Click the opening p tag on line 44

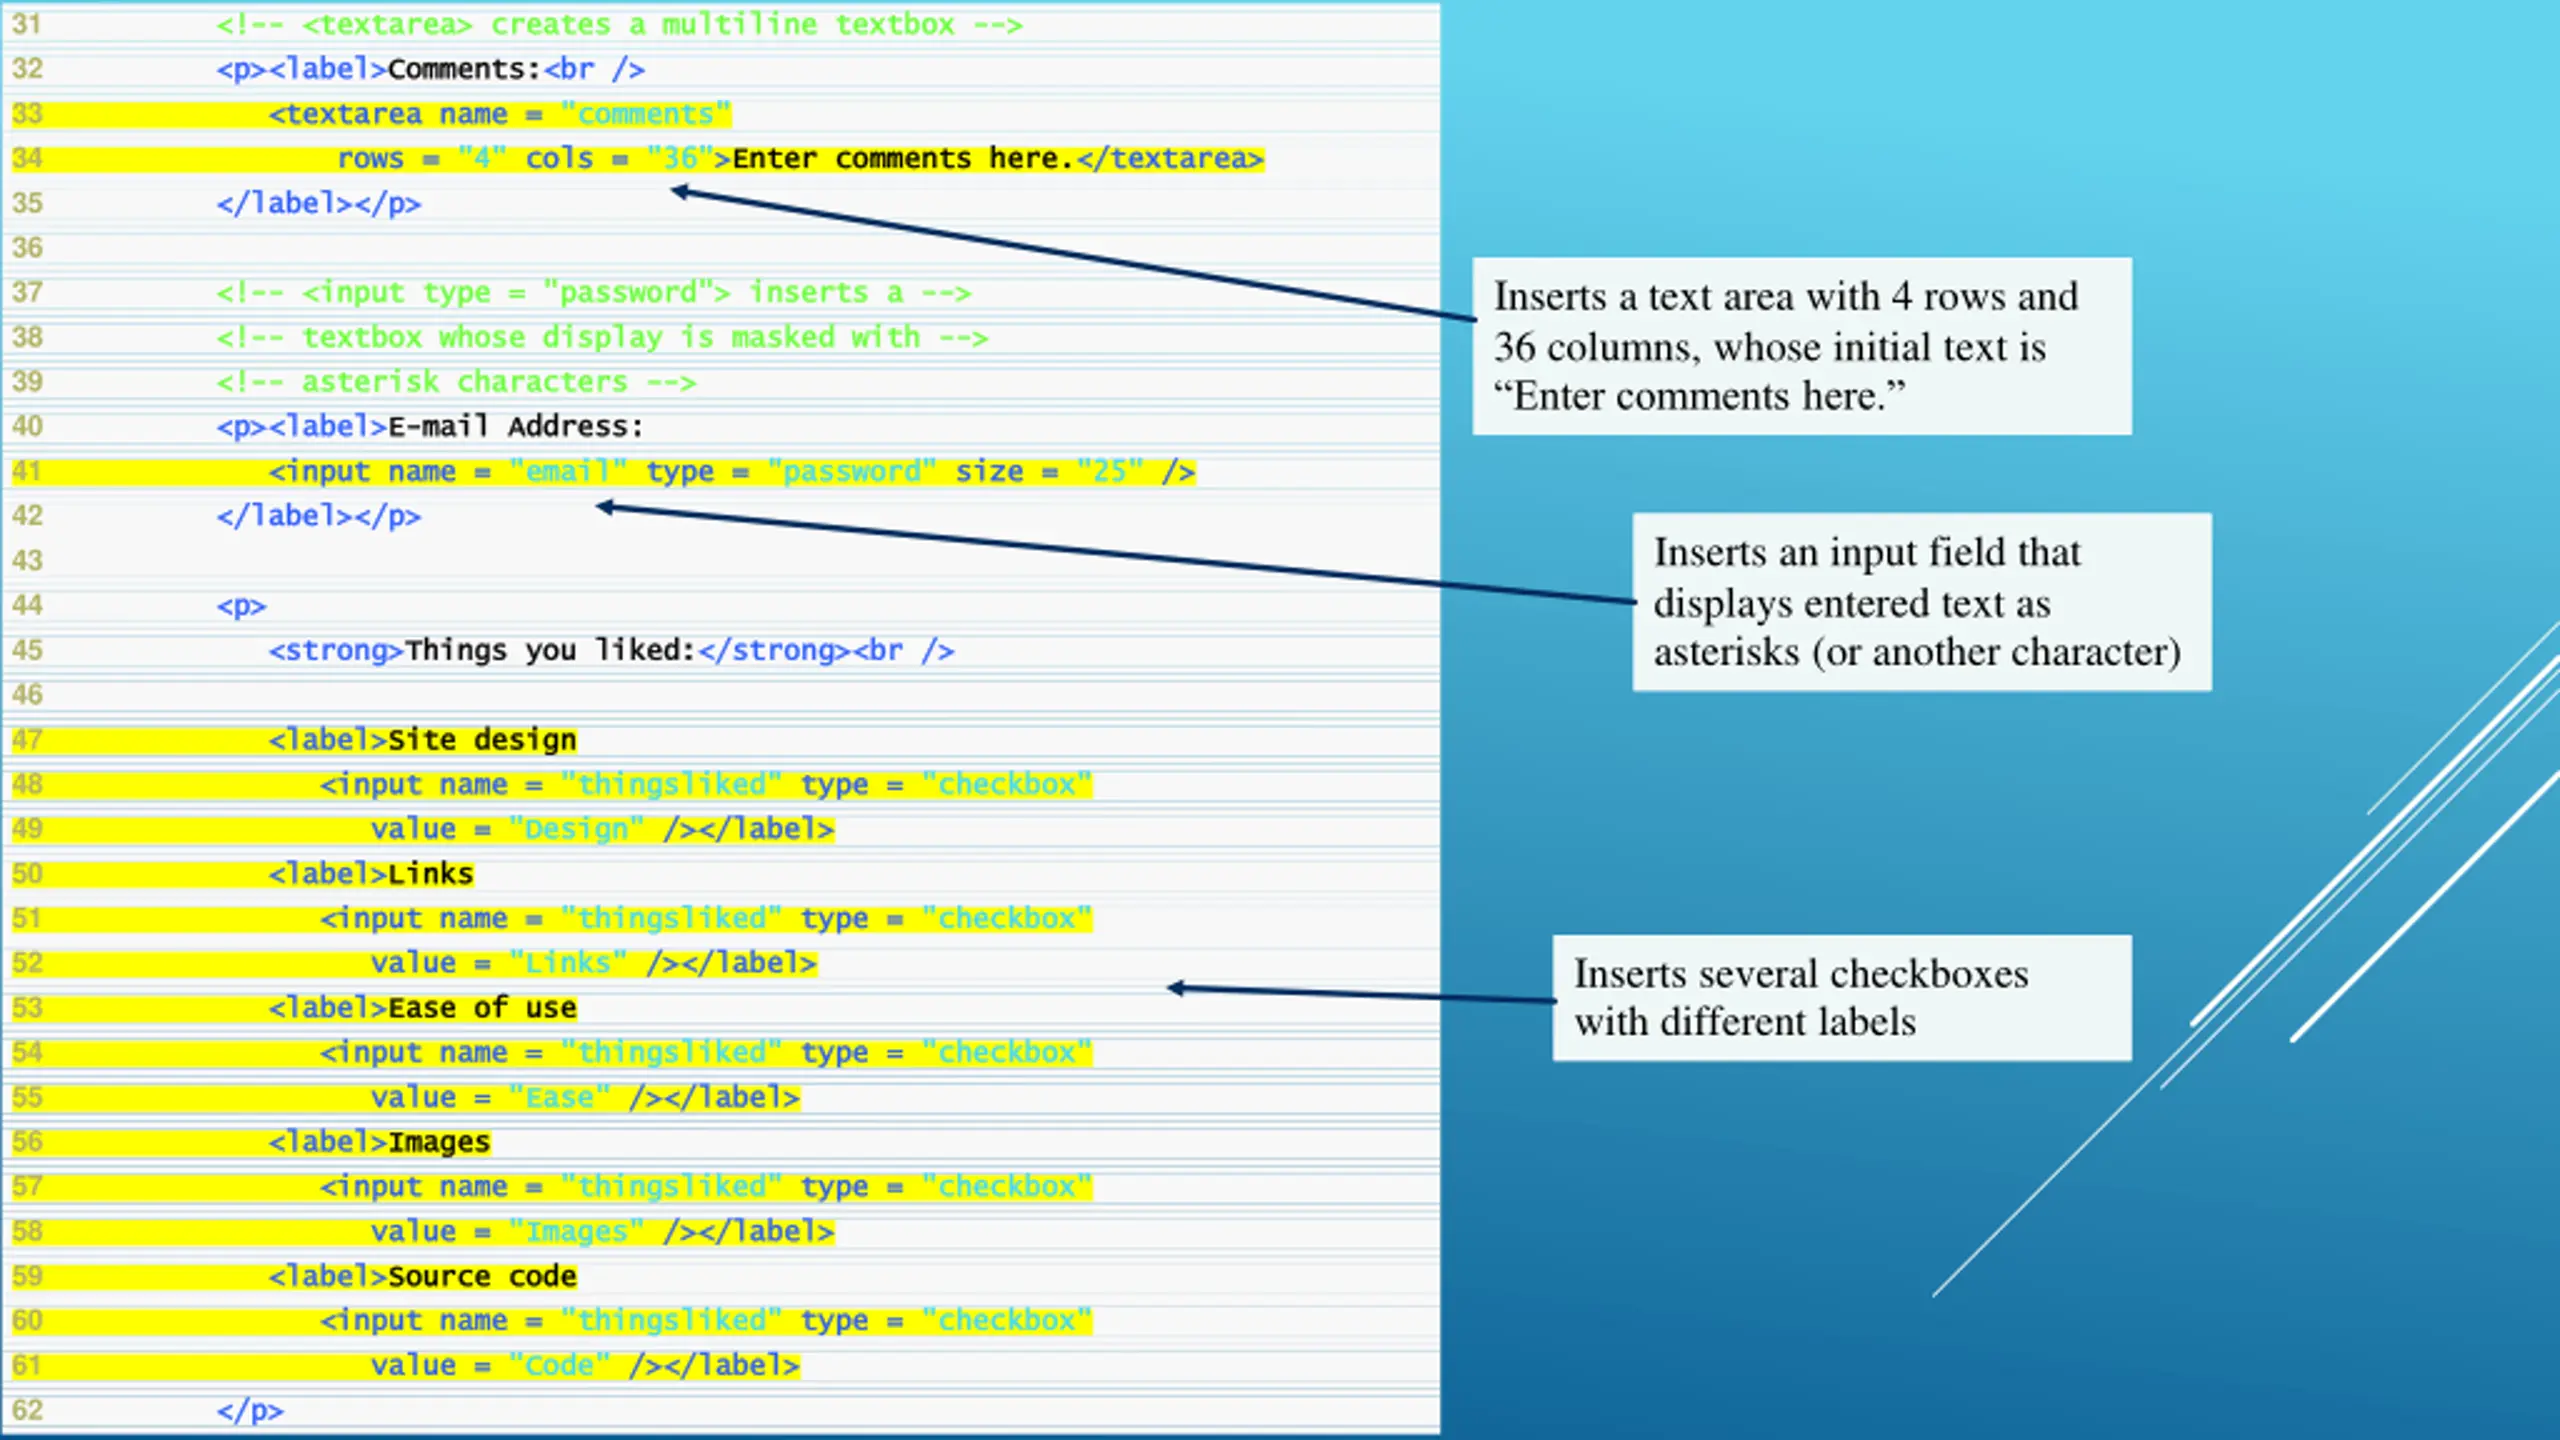(241, 606)
